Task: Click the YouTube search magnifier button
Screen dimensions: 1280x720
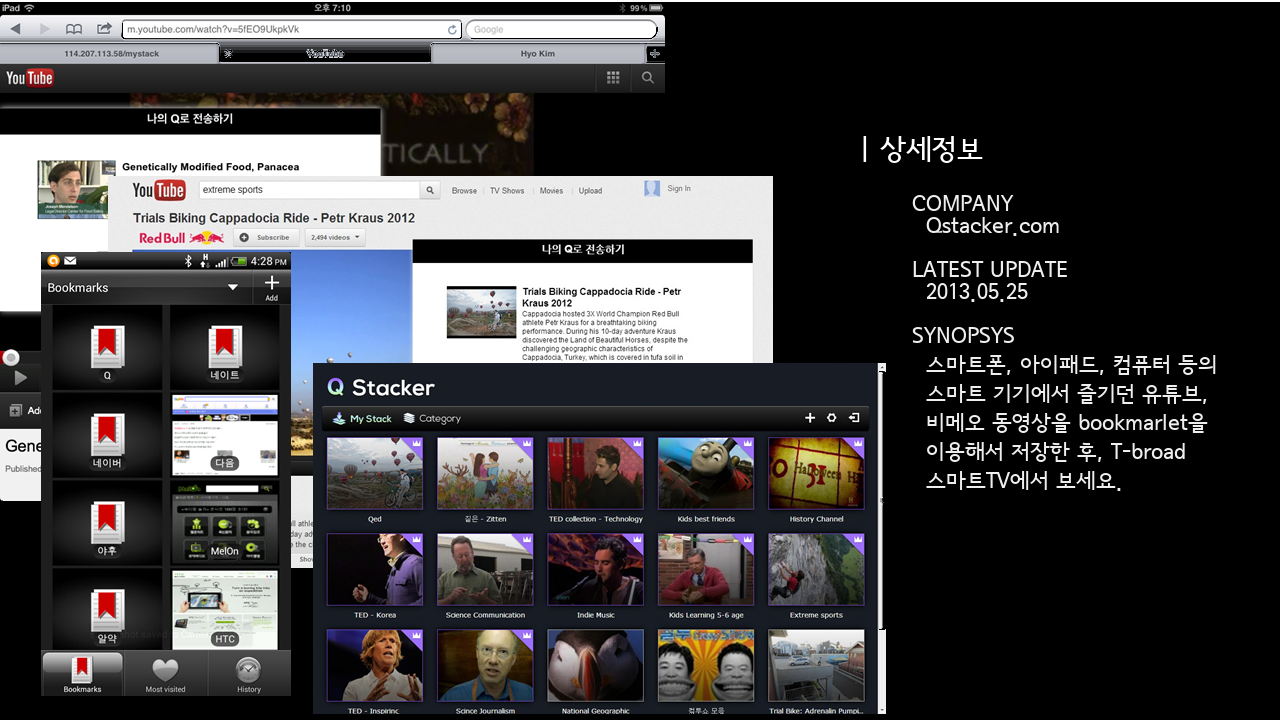Action: pyautogui.click(x=430, y=190)
